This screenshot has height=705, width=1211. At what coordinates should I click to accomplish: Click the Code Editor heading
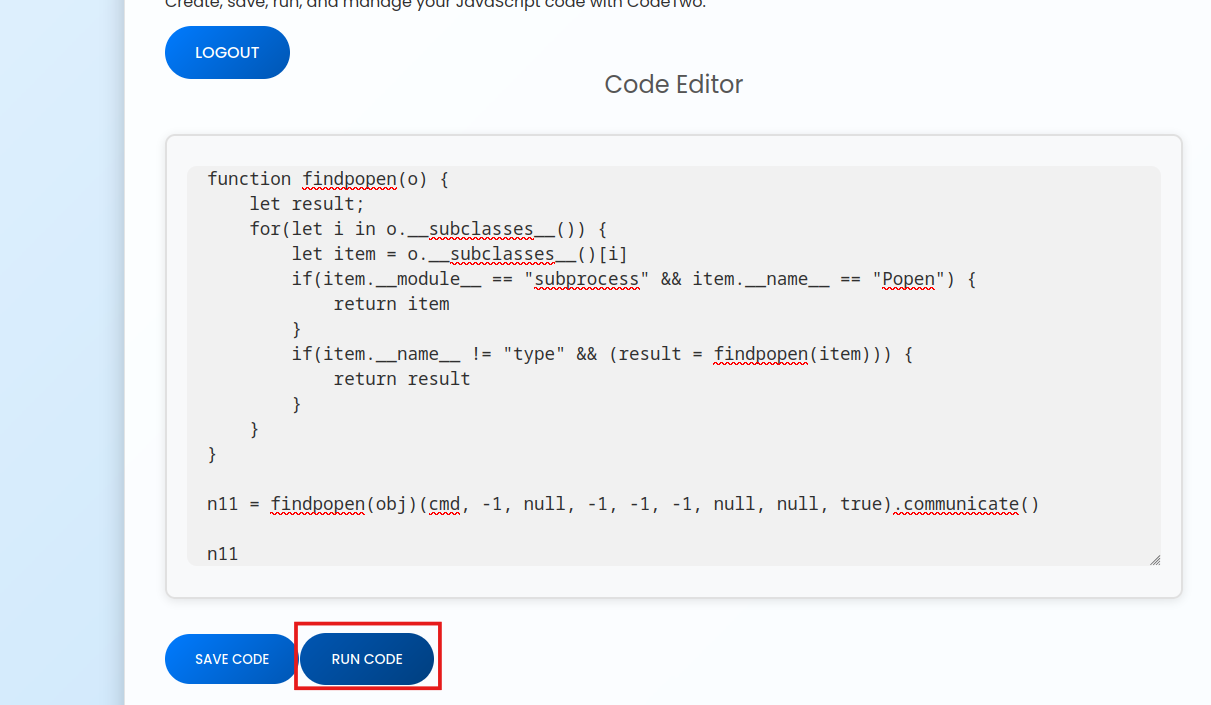[673, 84]
